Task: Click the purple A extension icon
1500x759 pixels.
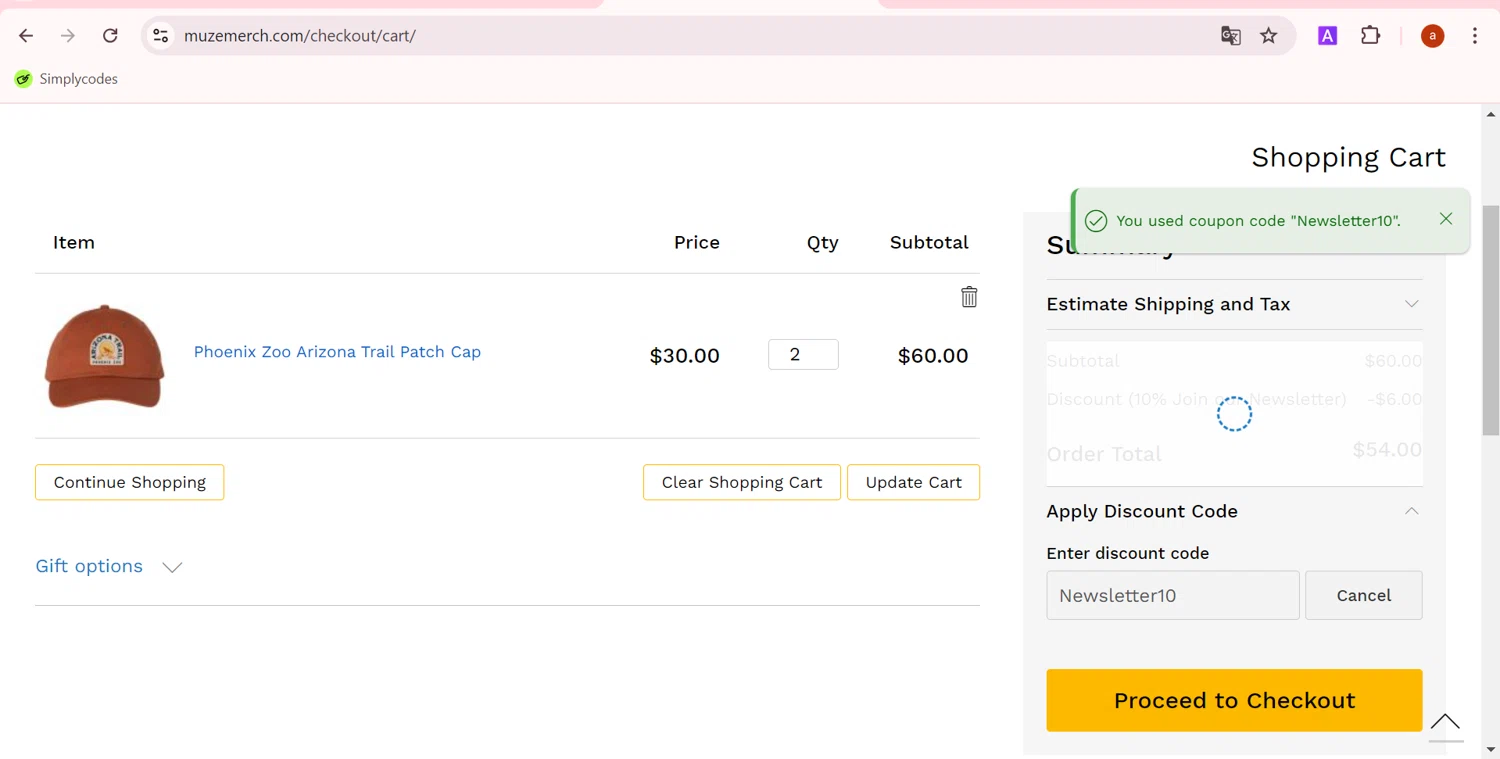Action: pyautogui.click(x=1327, y=36)
